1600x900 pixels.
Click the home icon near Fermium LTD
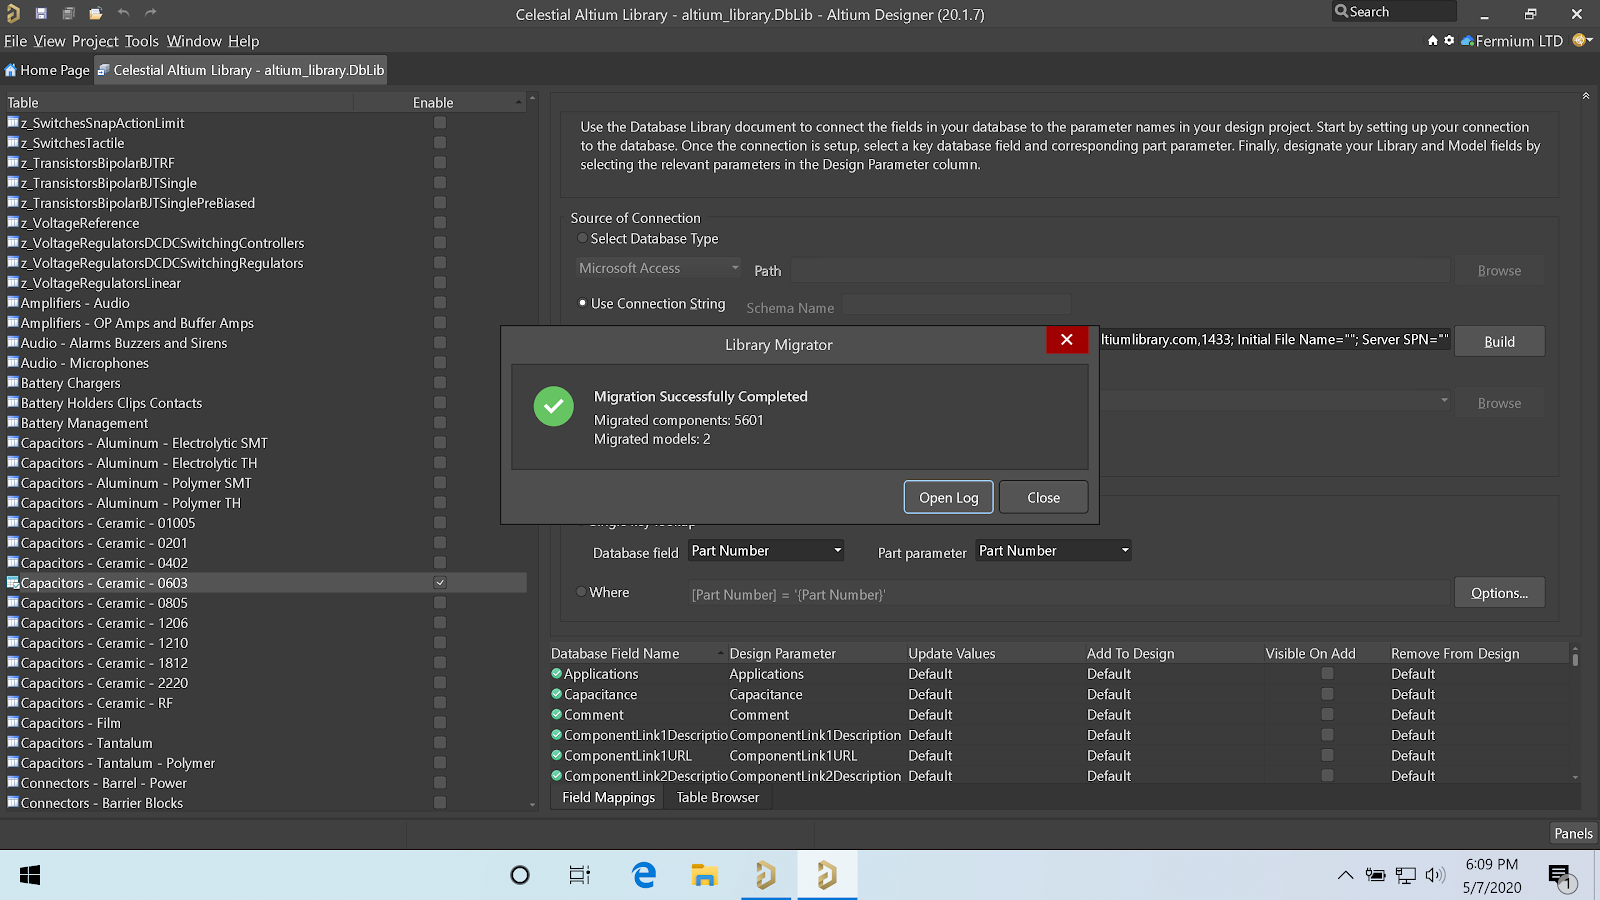point(1432,41)
